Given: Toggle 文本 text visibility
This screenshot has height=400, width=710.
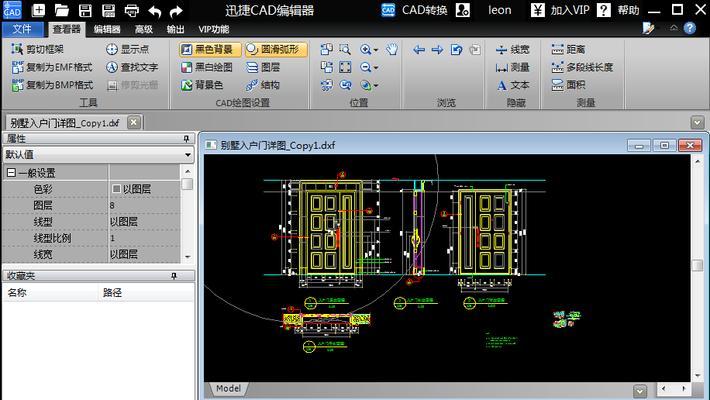Looking at the screenshot, I should [512, 85].
